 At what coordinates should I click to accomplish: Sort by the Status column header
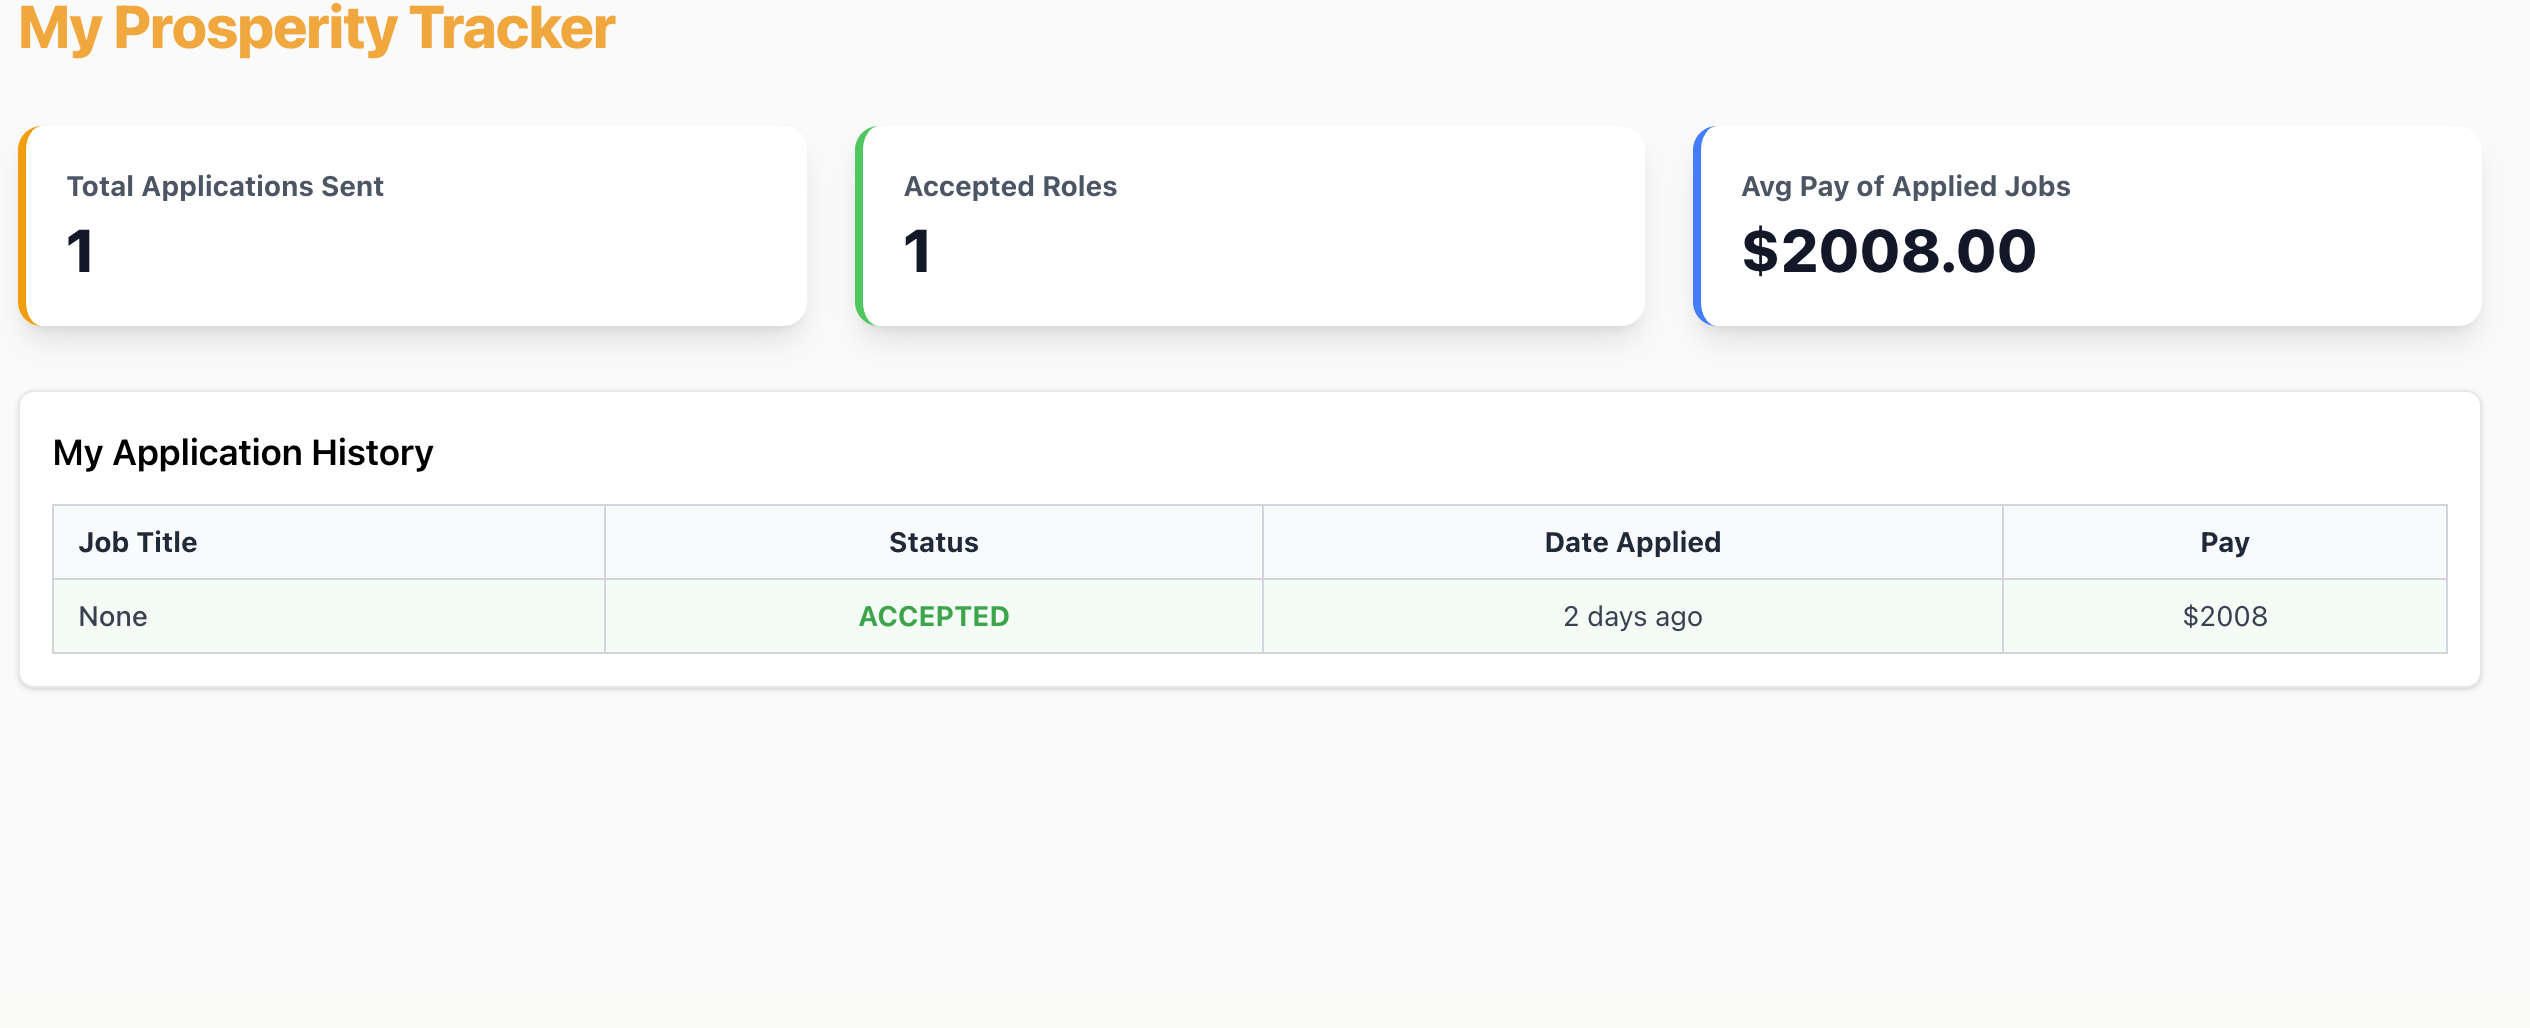click(x=933, y=542)
